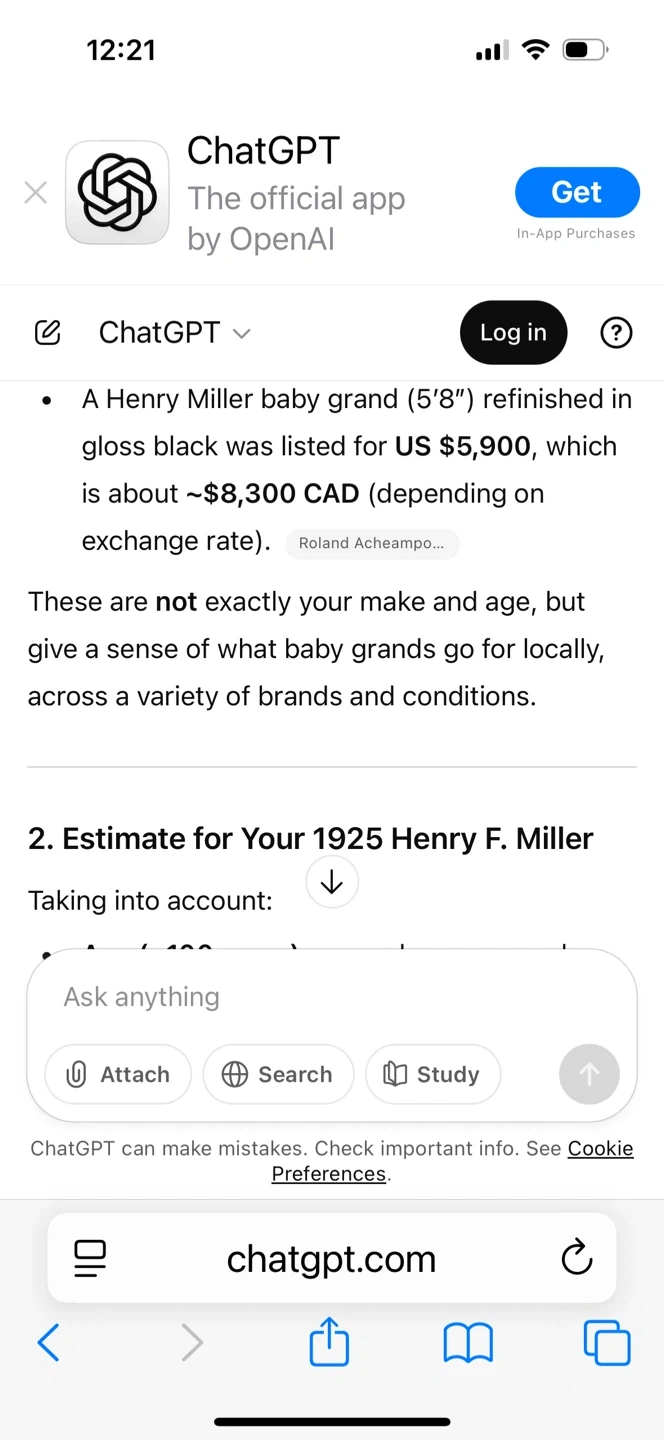Open the help question mark icon
The height and width of the screenshot is (1440, 664).
pos(616,333)
